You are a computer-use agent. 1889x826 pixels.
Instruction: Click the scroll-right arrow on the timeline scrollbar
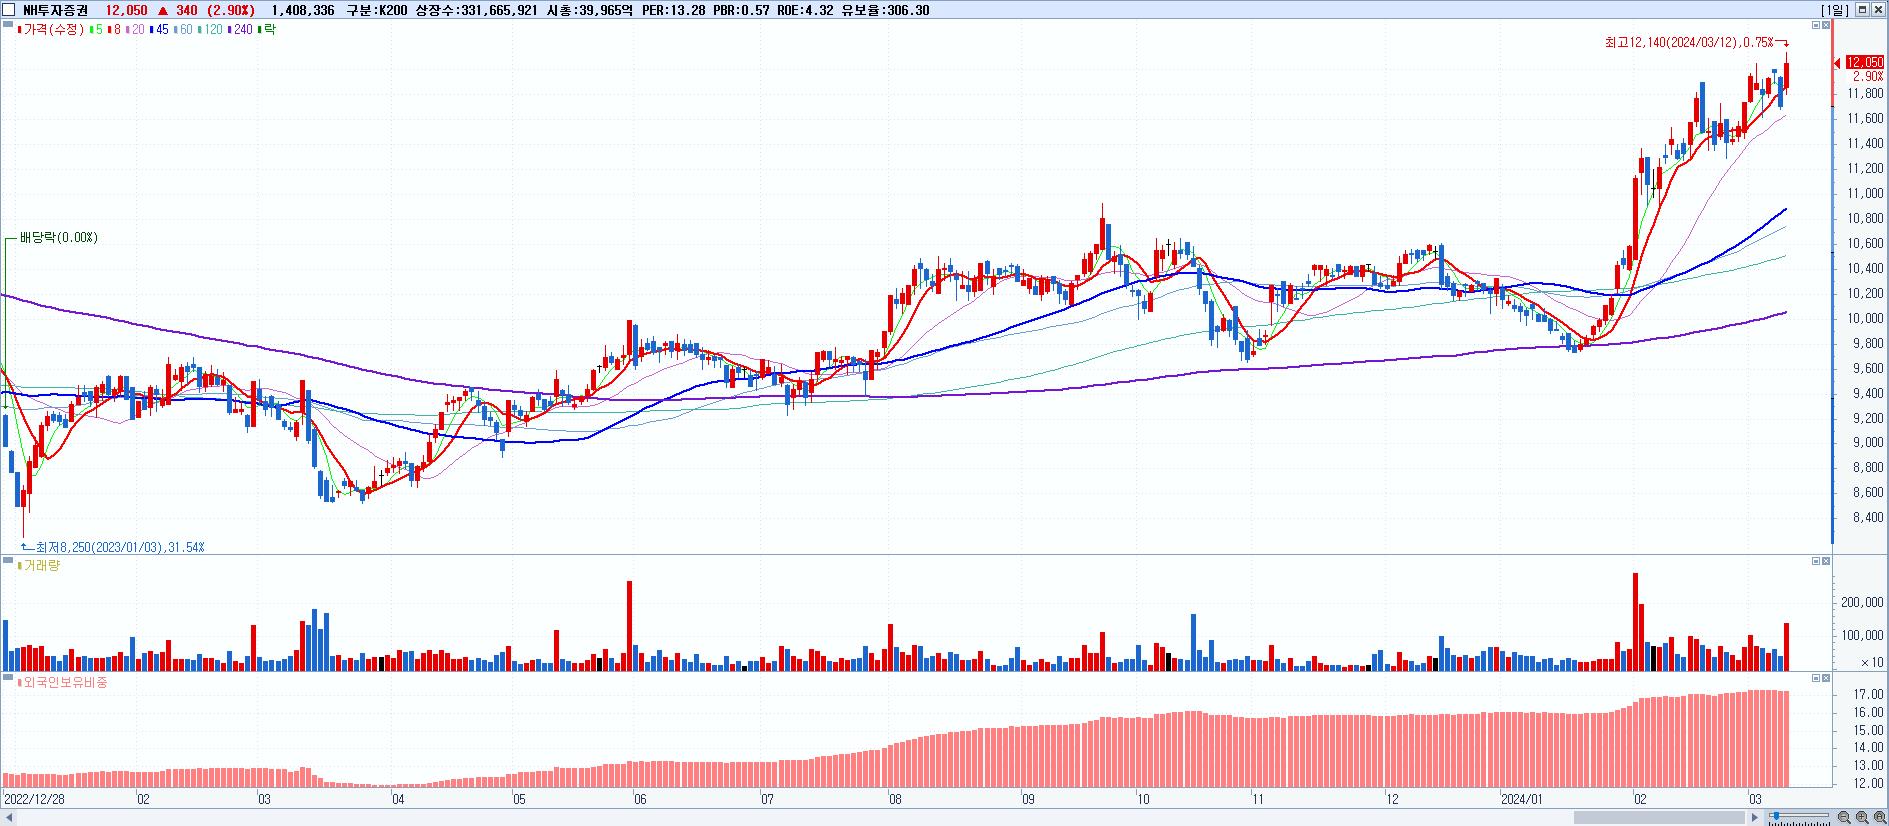click(x=1754, y=818)
